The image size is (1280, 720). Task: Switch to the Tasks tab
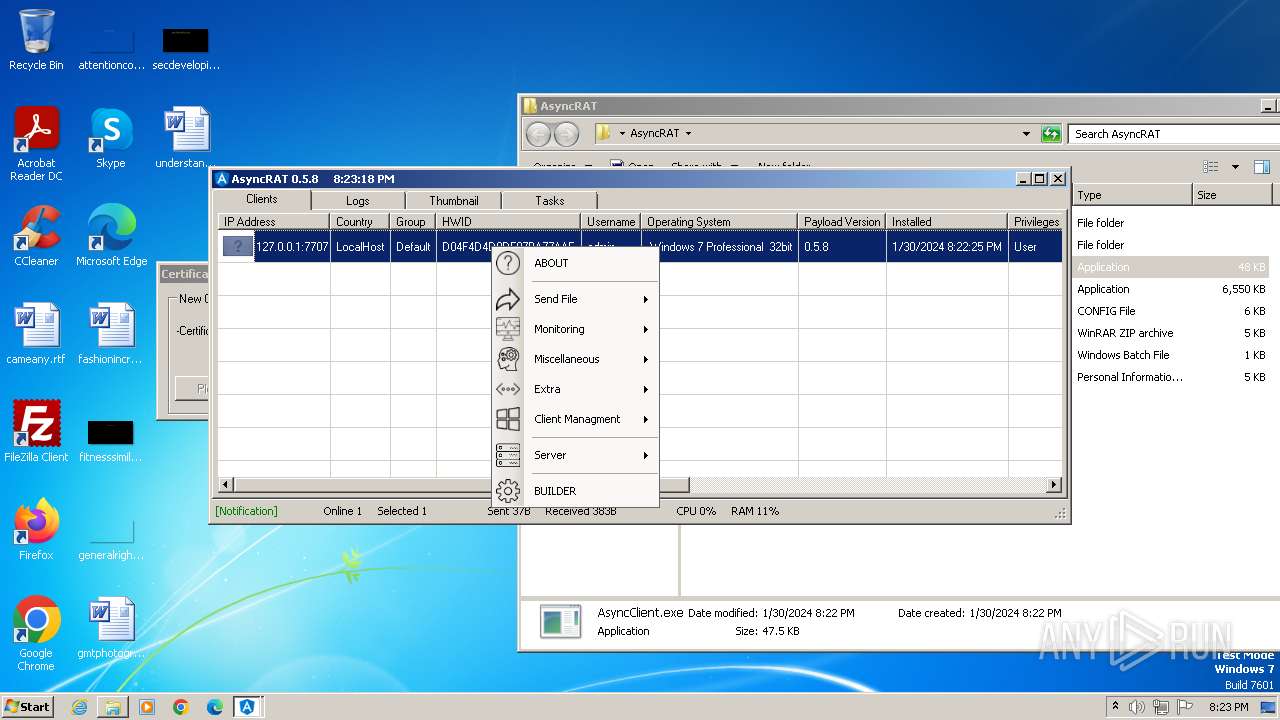tap(549, 201)
